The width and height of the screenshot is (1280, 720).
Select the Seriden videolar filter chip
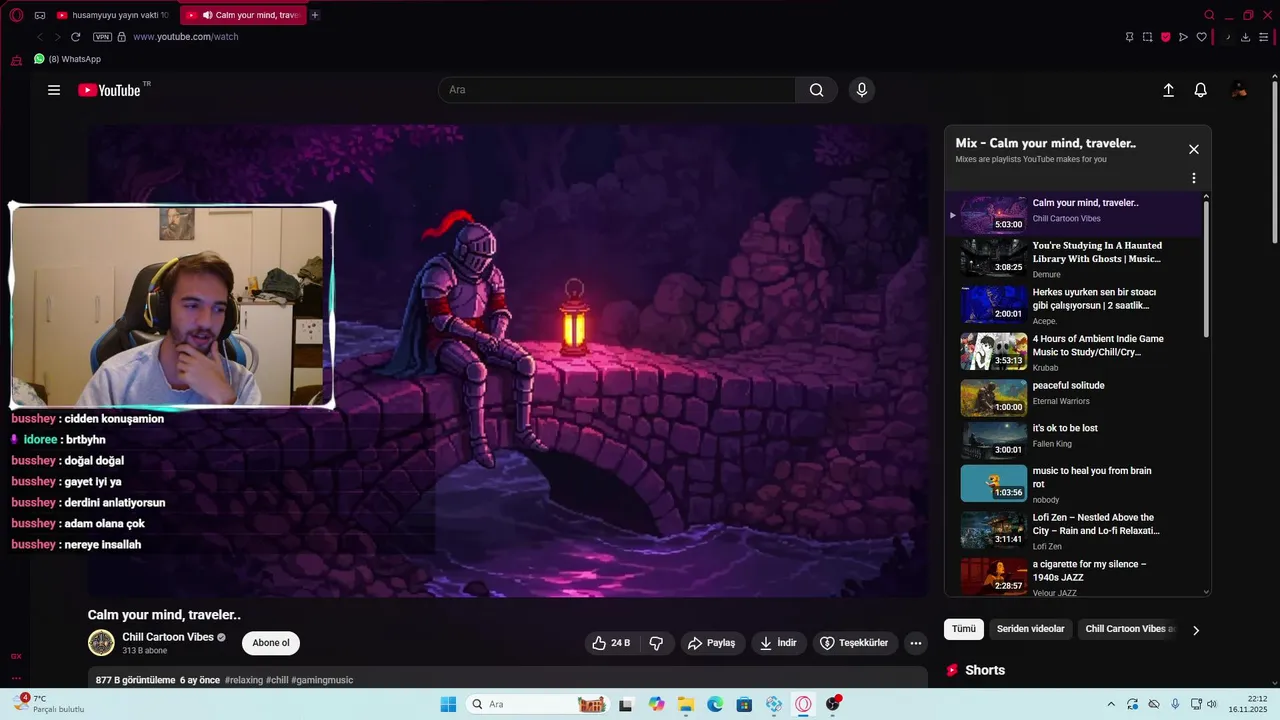[x=1031, y=629]
